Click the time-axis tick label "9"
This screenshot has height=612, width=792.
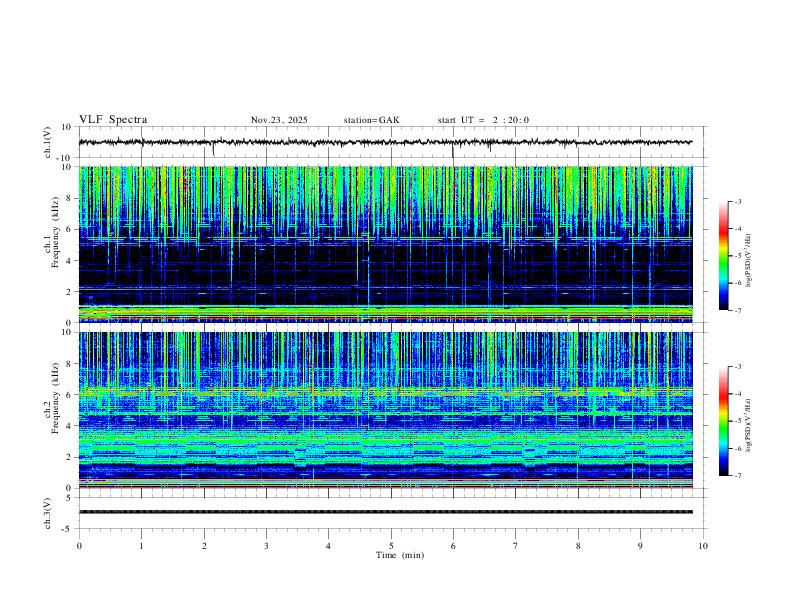(640, 546)
